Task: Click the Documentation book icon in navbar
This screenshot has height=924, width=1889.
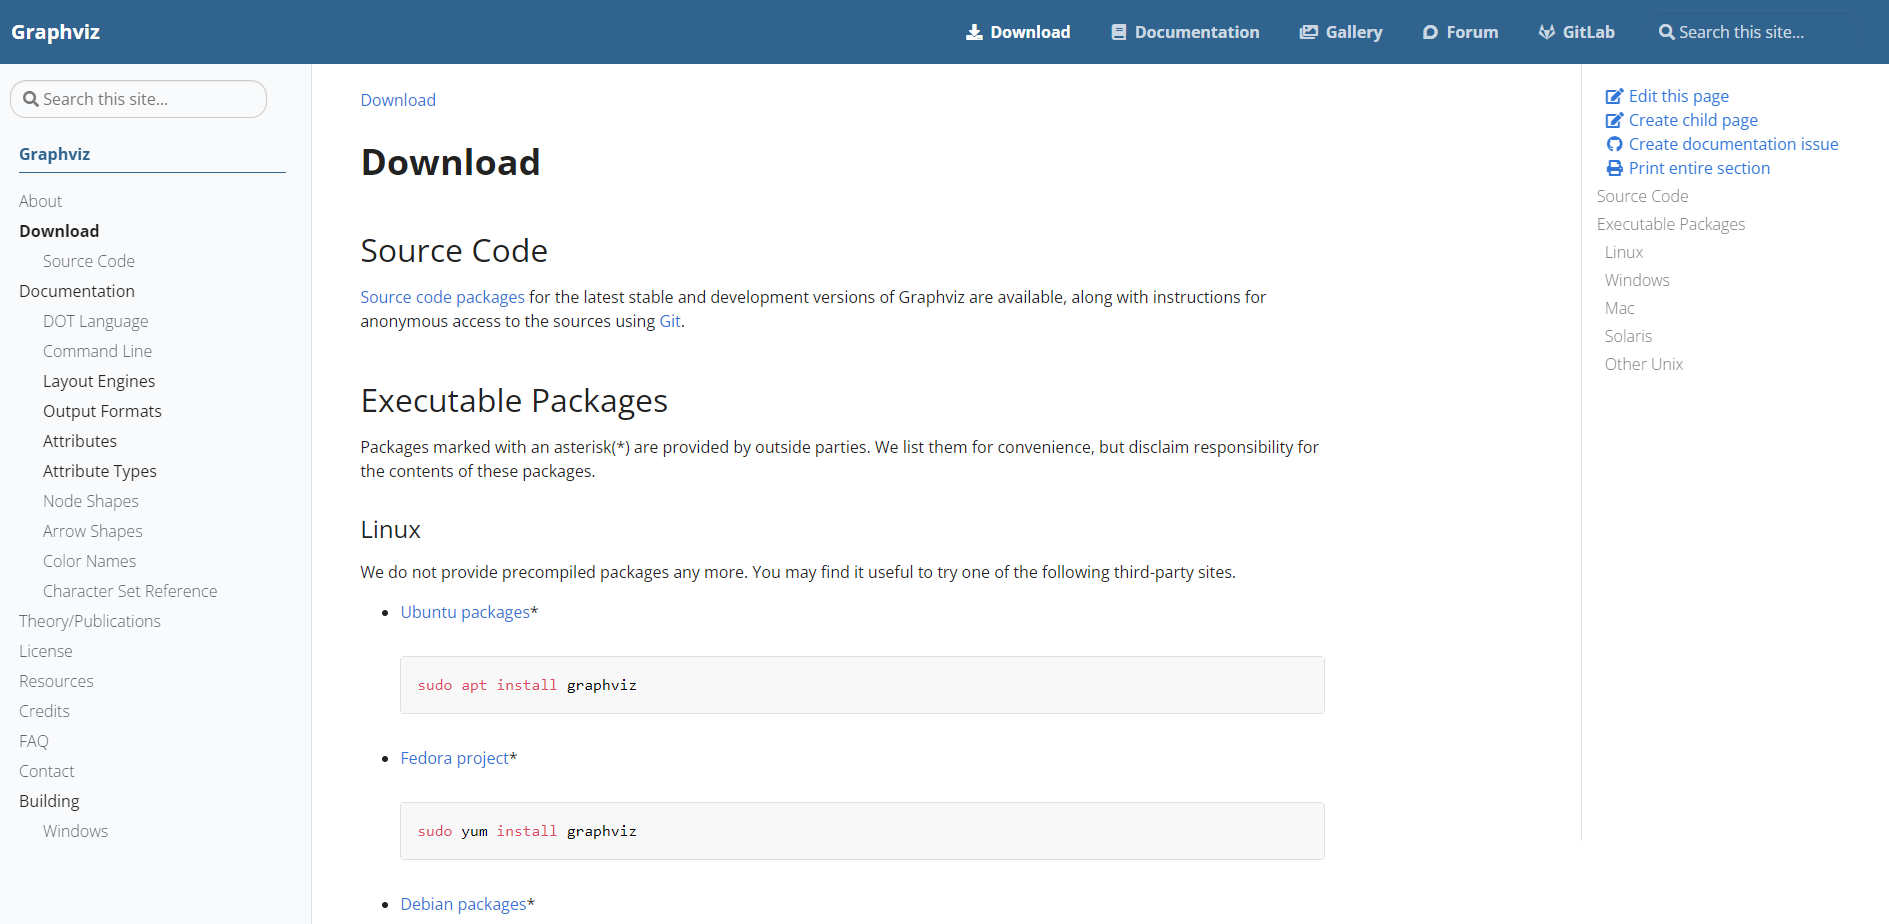Action: pyautogui.click(x=1119, y=32)
